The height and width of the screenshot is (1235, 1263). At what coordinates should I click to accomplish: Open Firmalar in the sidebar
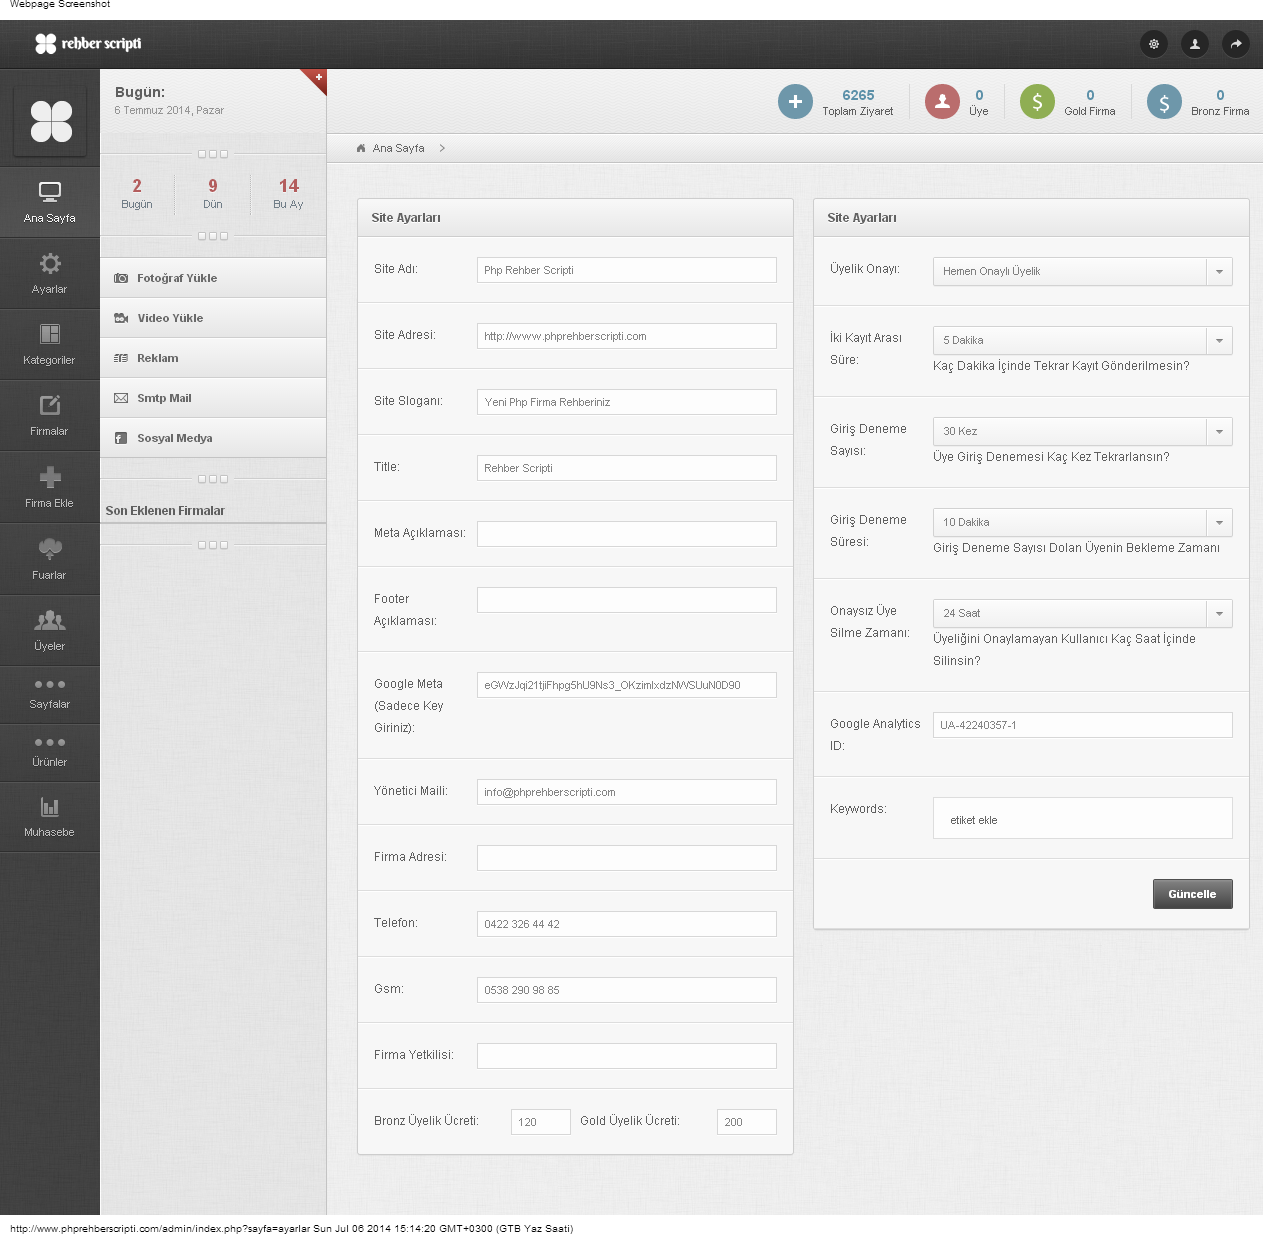click(50, 416)
